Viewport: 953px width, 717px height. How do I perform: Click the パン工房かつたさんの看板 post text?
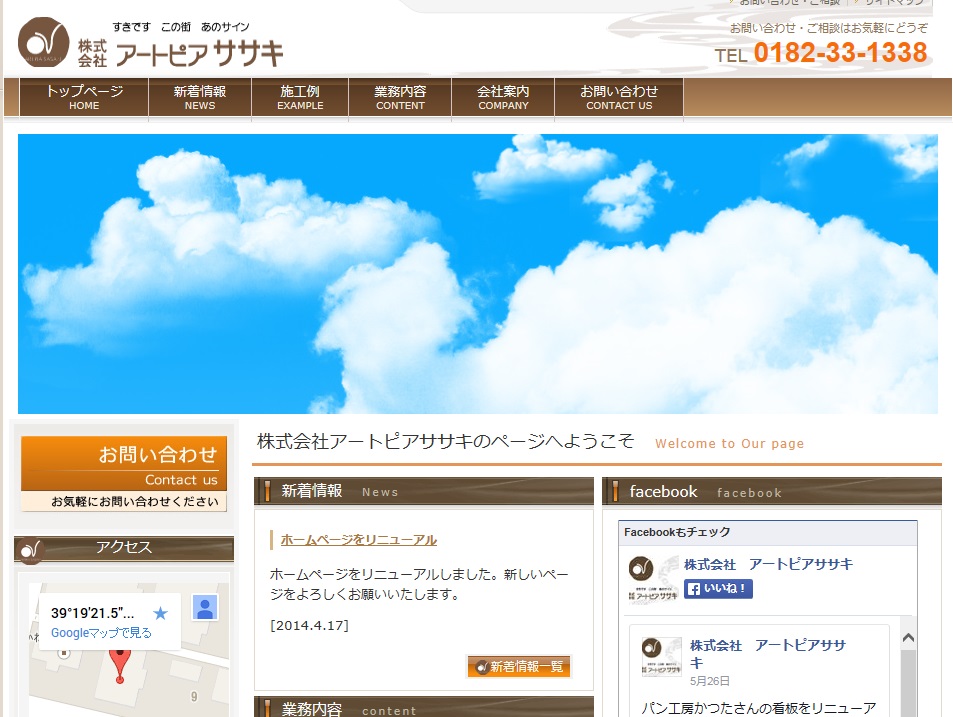click(x=759, y=708)
